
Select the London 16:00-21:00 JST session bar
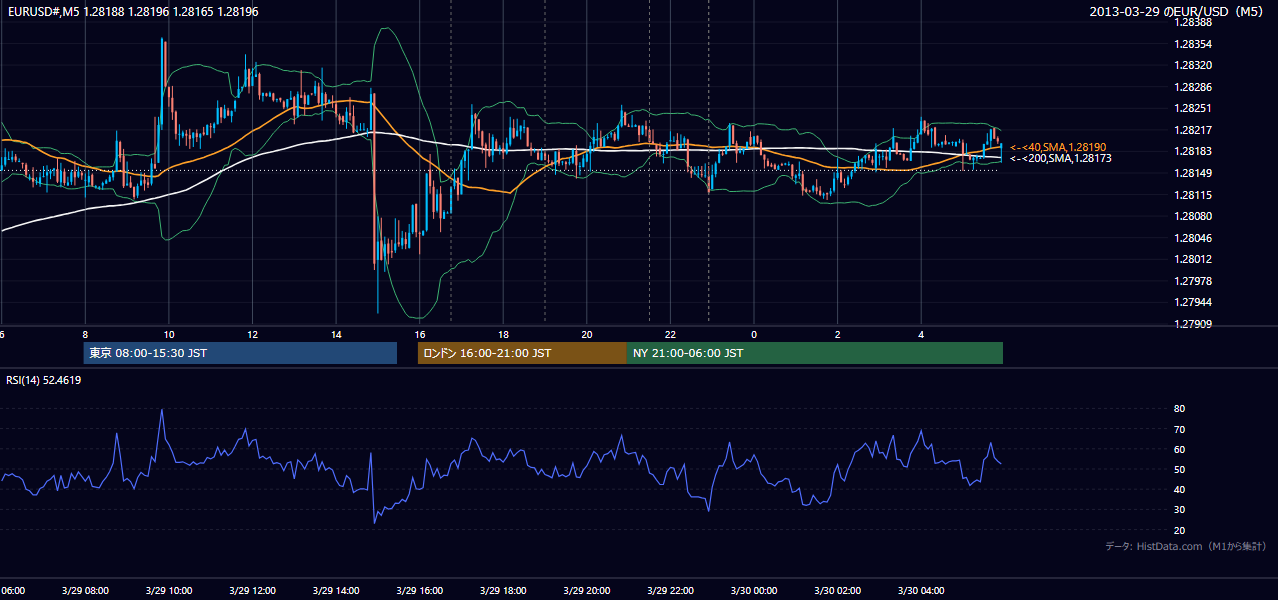(x=522, y=353)
